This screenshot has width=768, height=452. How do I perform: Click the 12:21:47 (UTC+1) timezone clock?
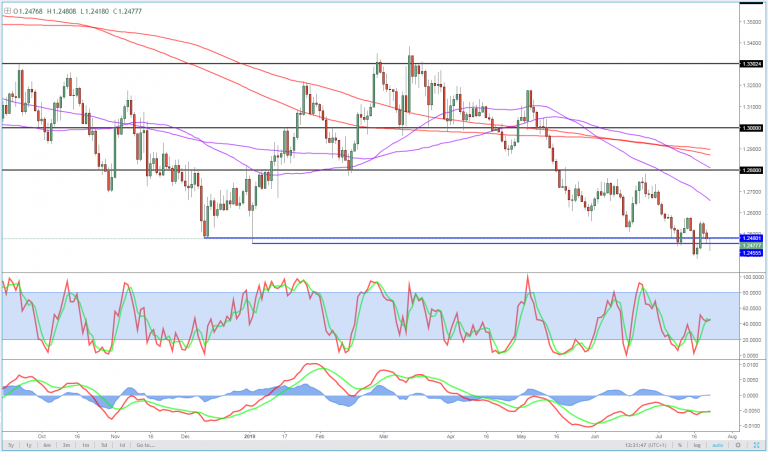point(647,445)
